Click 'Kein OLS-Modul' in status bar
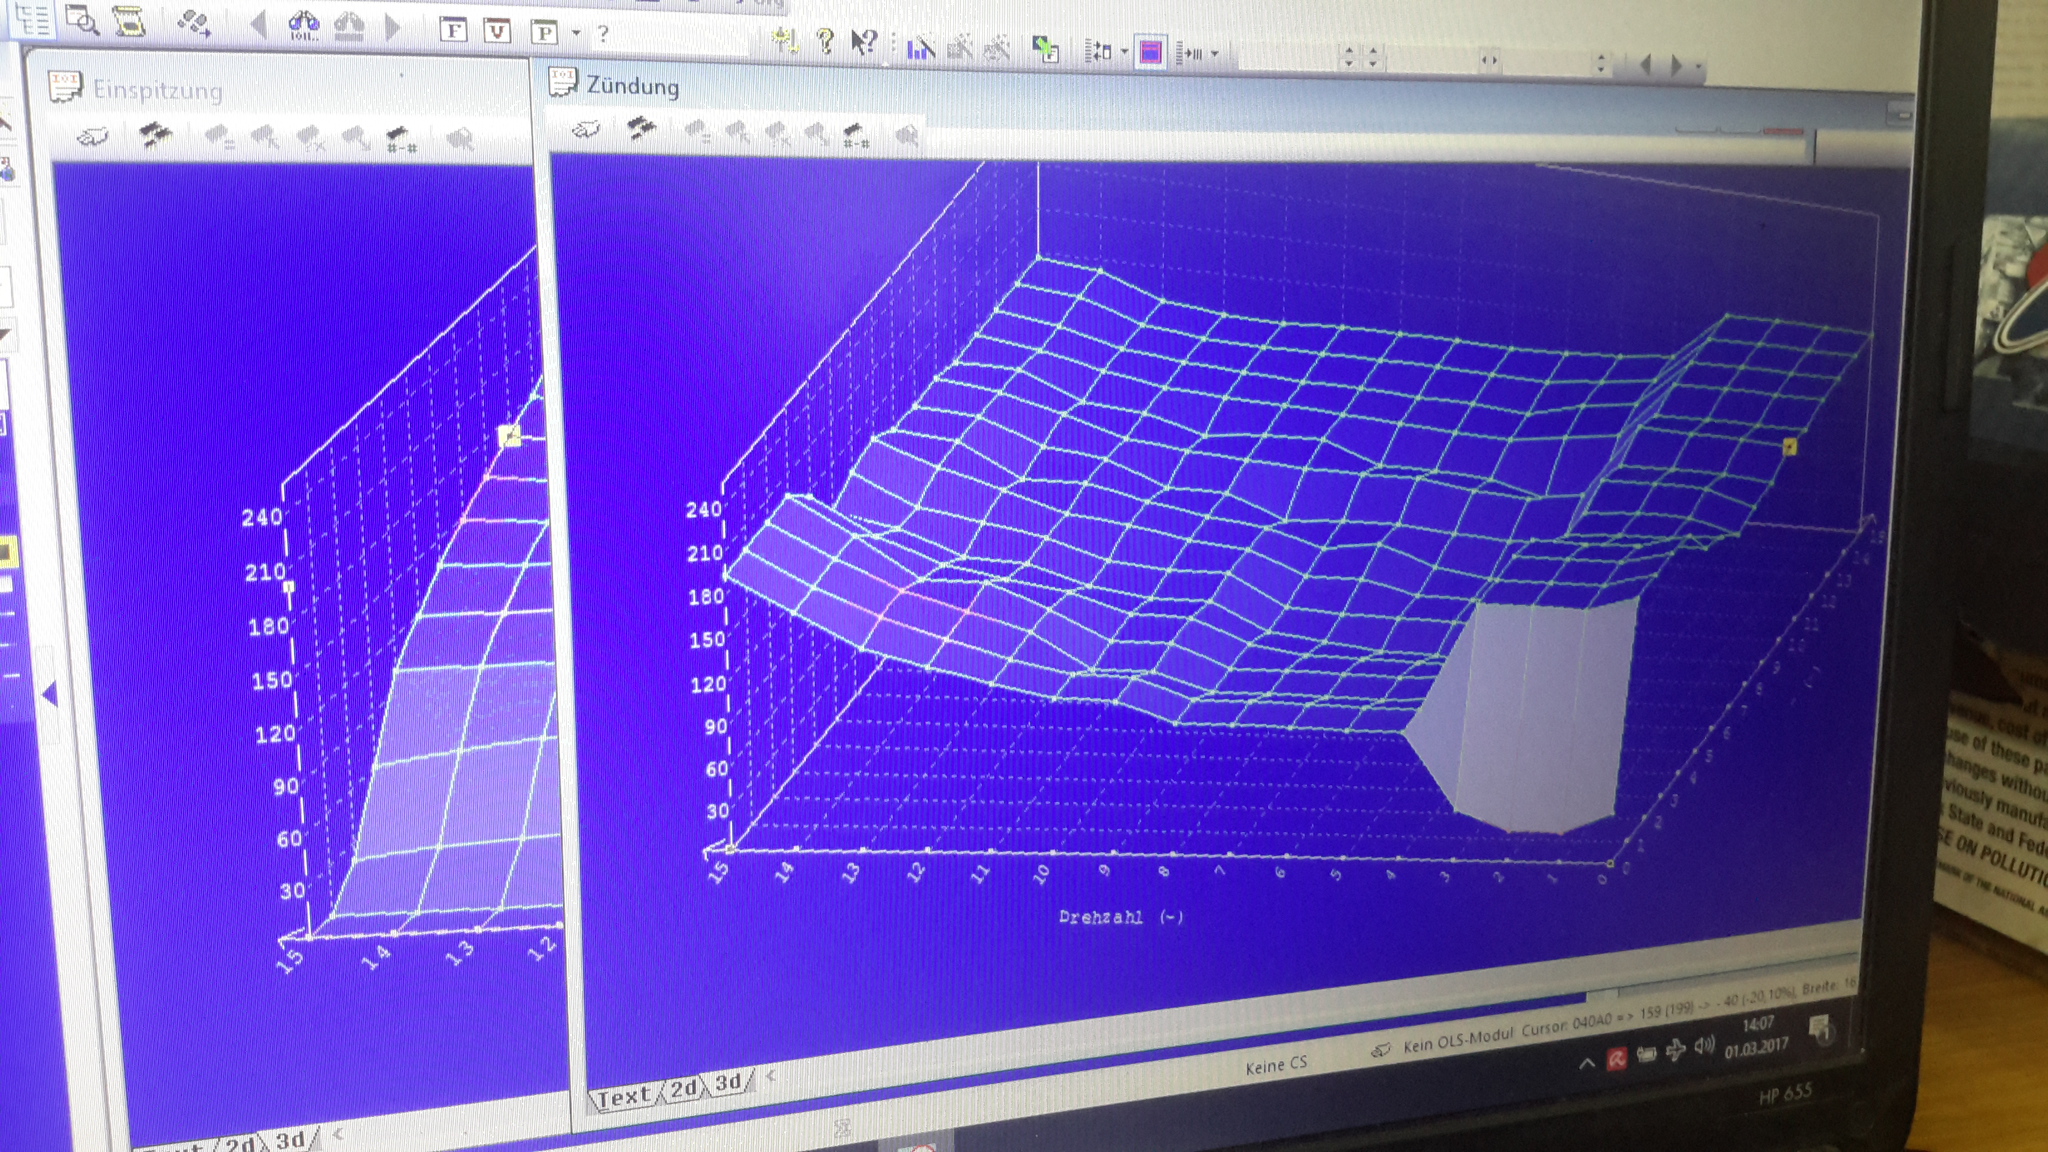 (1459, 1040)
